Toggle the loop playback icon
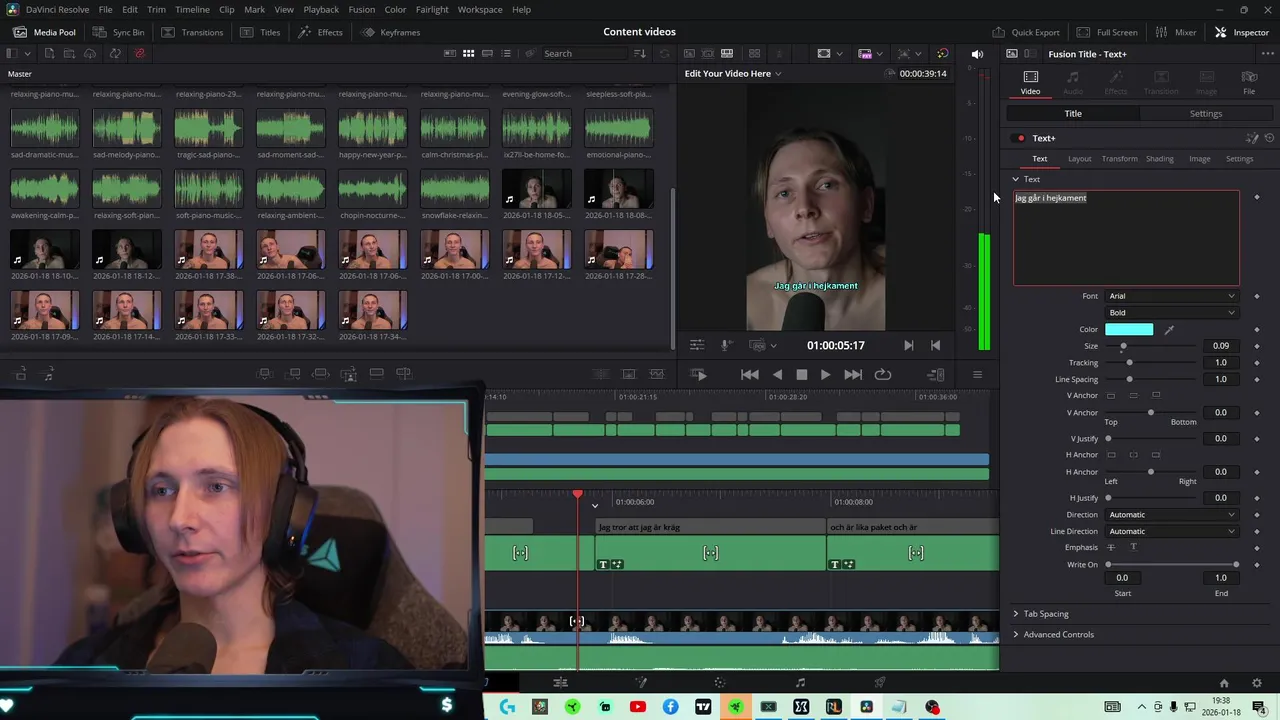This screenshot has height=720, width=1280. 882,374
